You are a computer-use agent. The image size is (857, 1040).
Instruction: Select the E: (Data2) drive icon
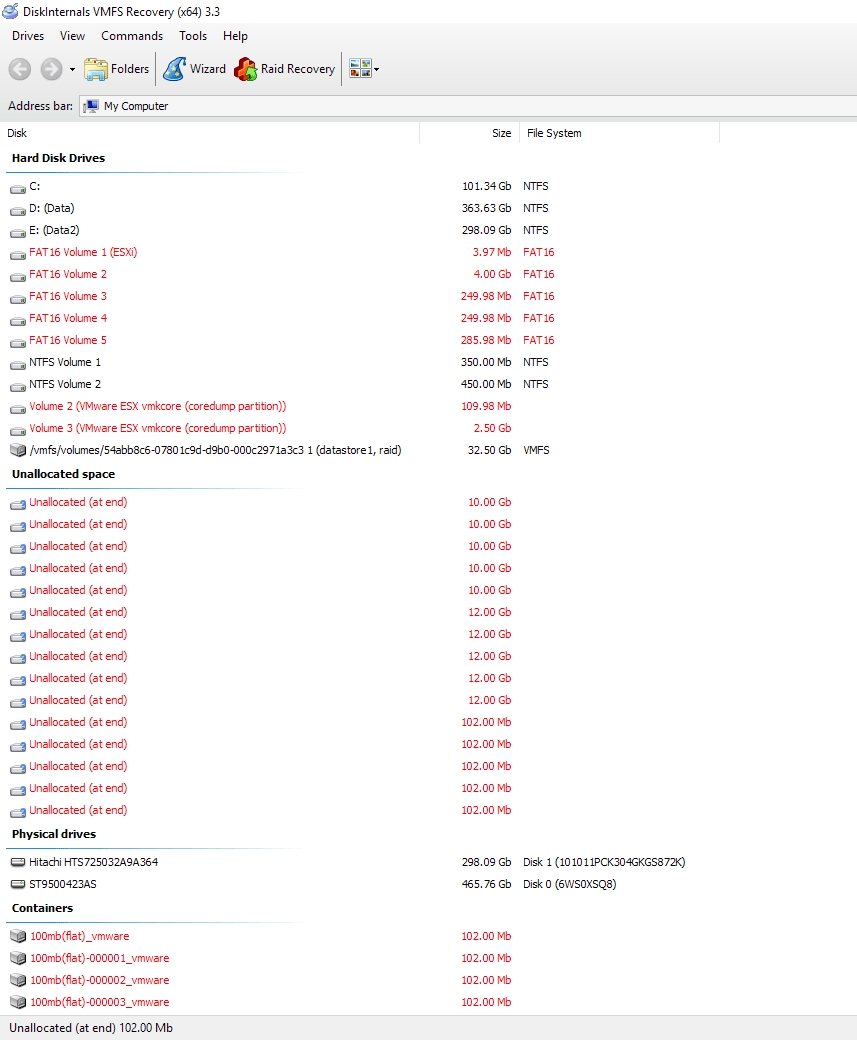point(18,231)
